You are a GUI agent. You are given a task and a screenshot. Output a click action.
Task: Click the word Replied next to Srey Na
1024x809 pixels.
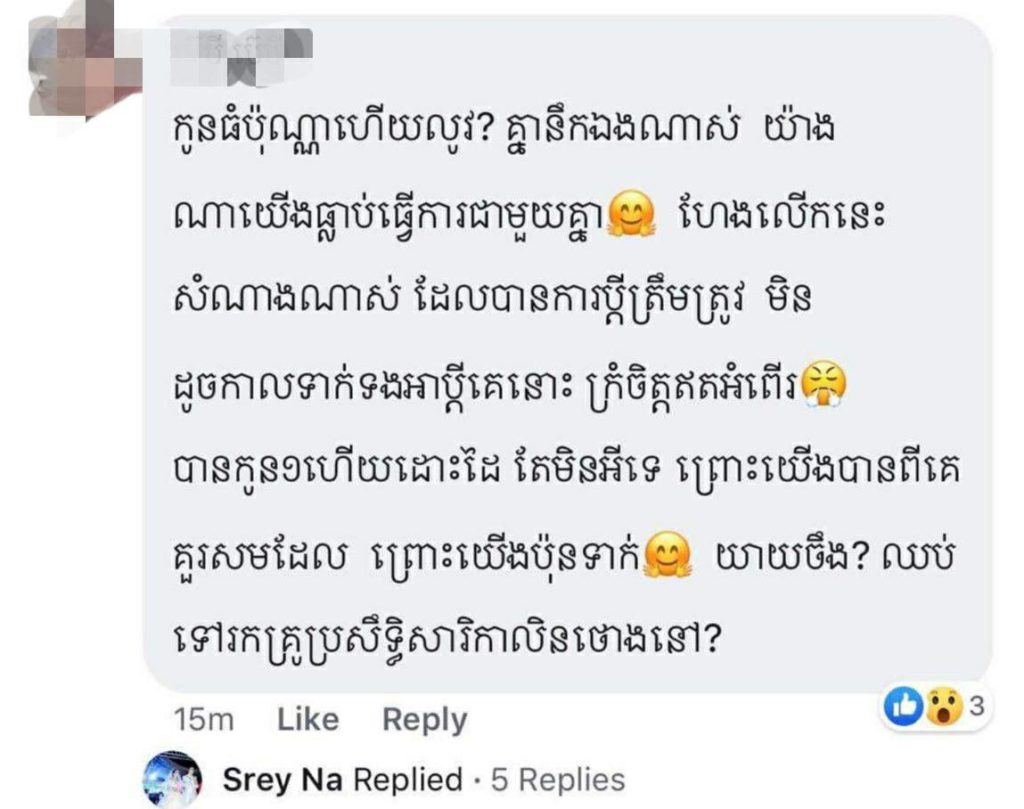[408, 780]
